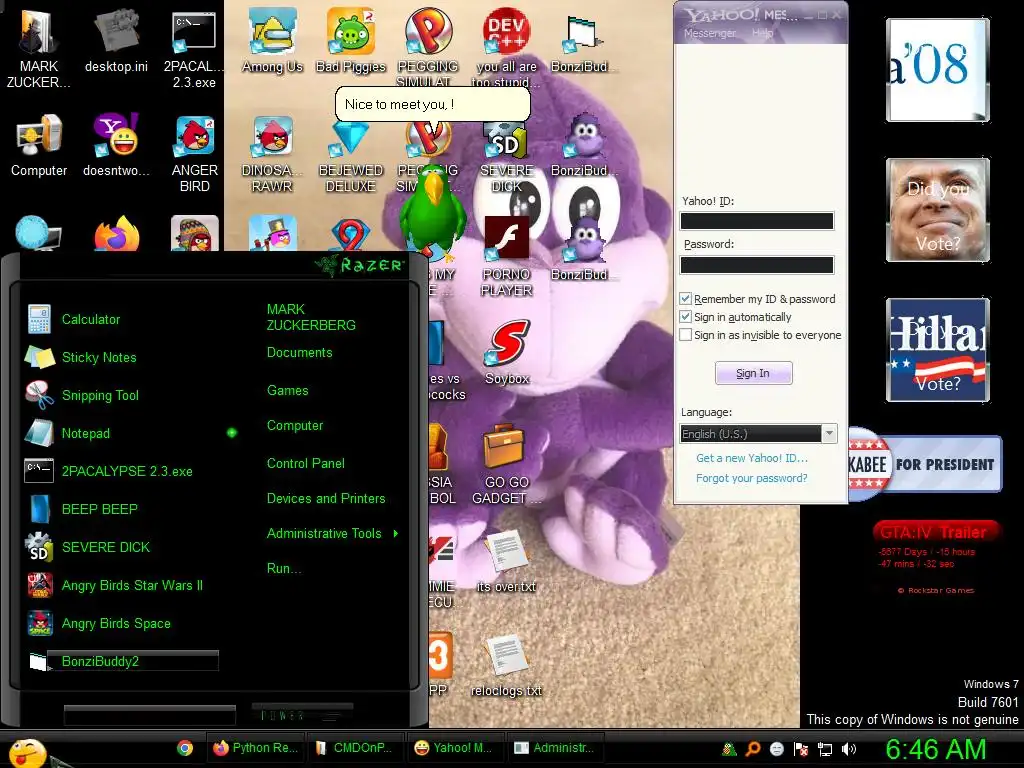This screenshot has height=768, width=1024.
Task: Open Control Panel from the Start menu
Action: [306, 464]
